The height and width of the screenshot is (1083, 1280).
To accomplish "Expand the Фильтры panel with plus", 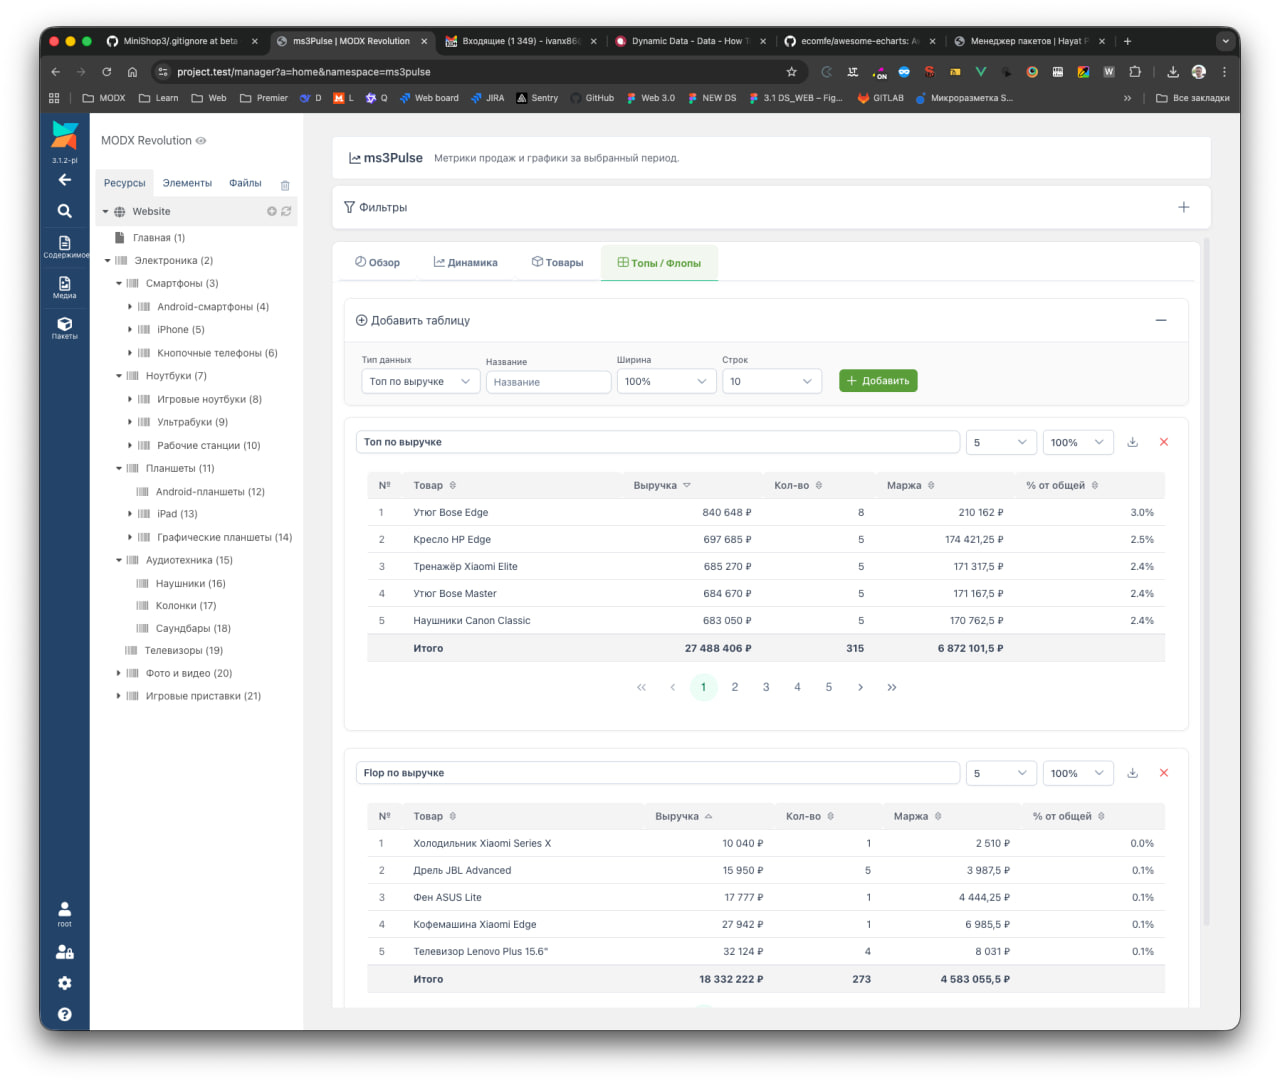I will [x=1183, y=207].
